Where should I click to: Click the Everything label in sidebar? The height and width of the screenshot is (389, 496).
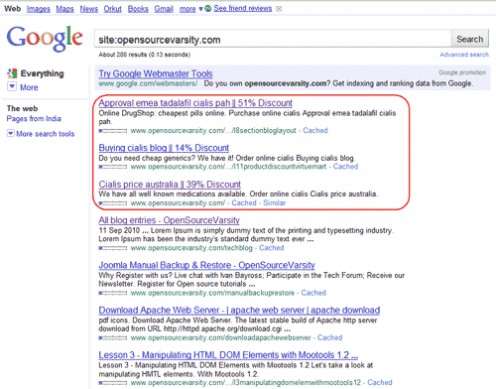[42, 73]
